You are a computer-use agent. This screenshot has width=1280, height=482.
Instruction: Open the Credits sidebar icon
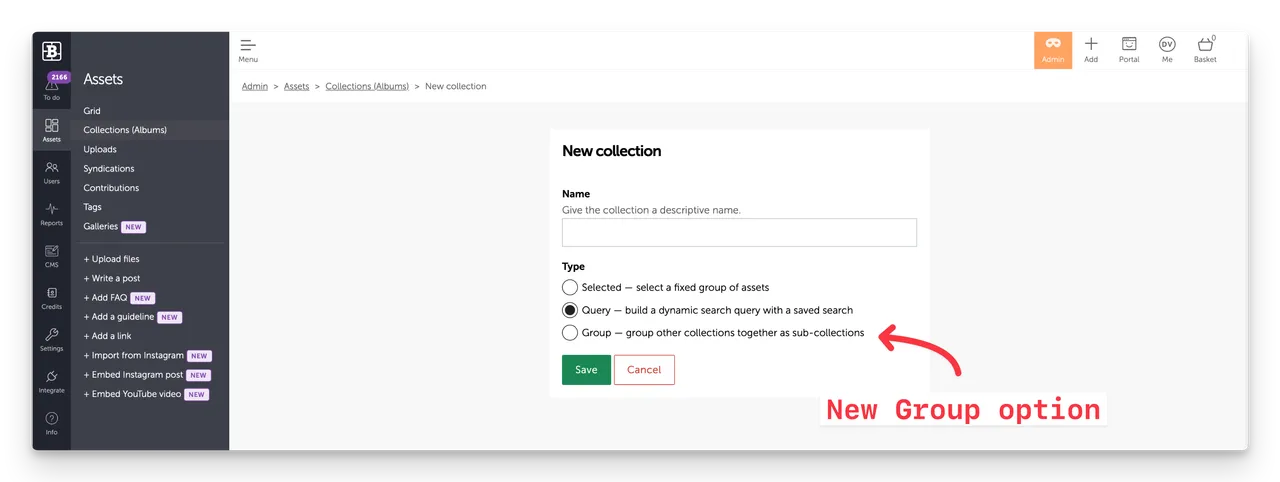pos(51,293)
